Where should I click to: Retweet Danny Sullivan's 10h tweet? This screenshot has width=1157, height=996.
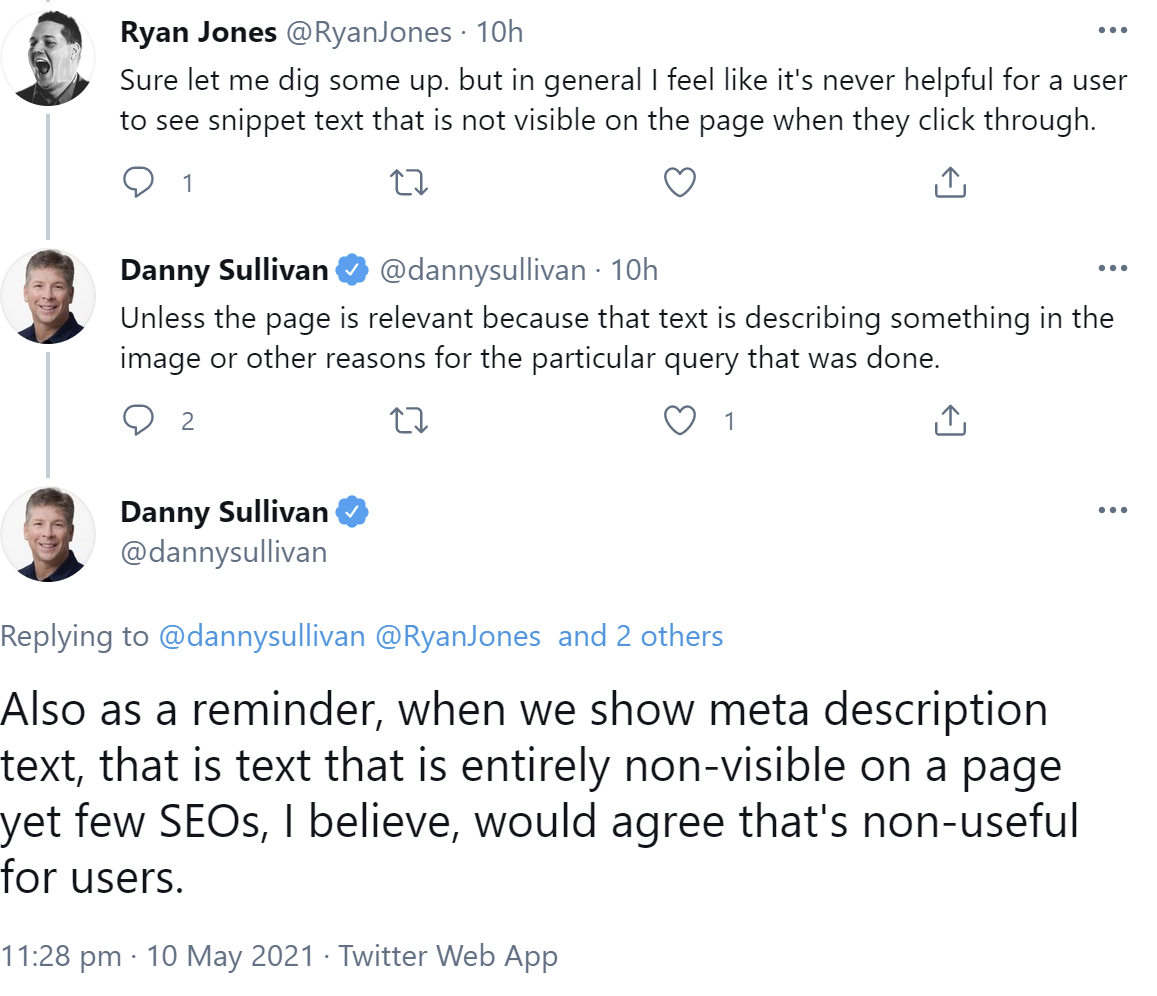[x=406, y=421]
